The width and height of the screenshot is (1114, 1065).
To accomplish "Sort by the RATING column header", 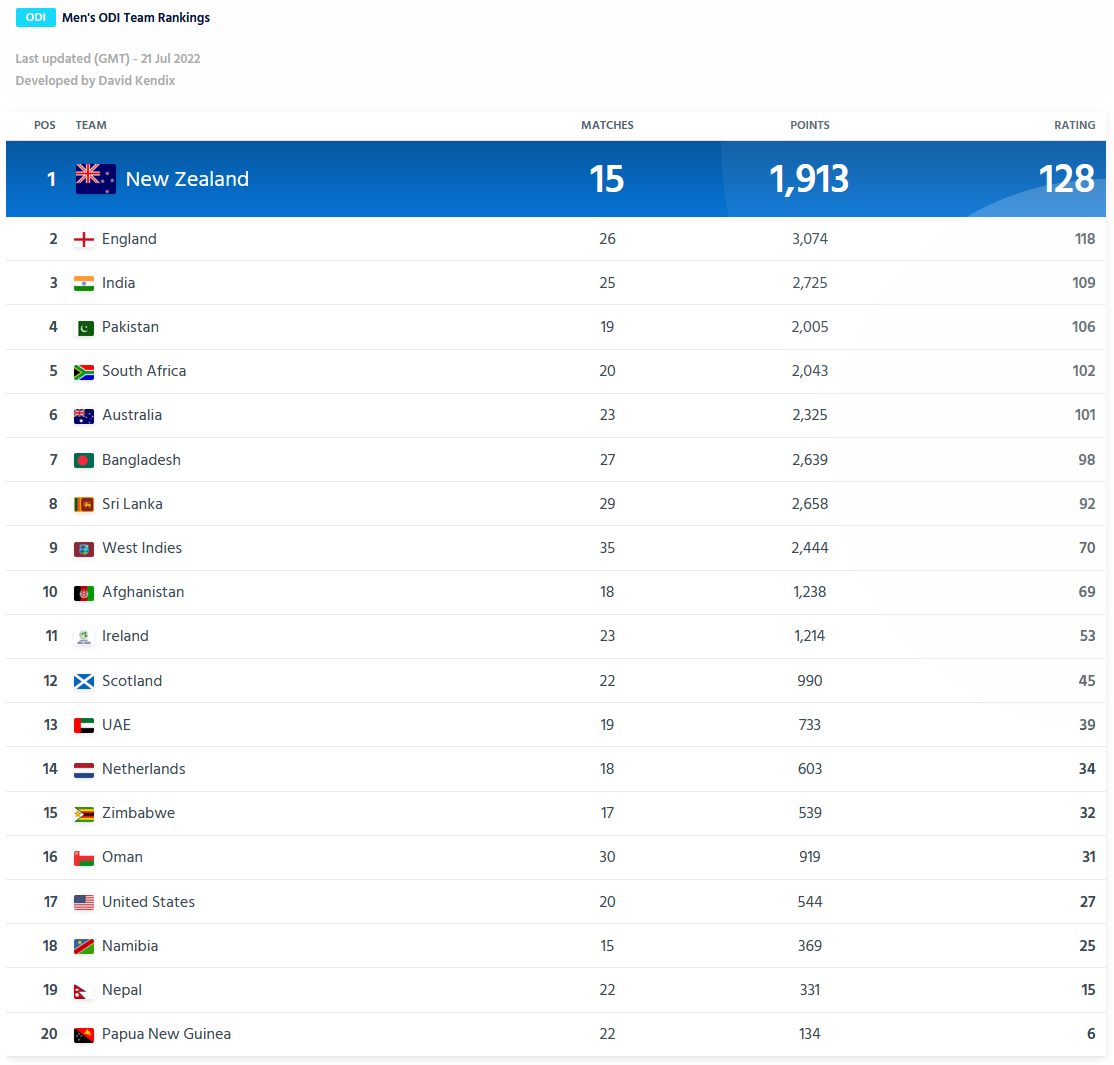I will point(1075,125).
